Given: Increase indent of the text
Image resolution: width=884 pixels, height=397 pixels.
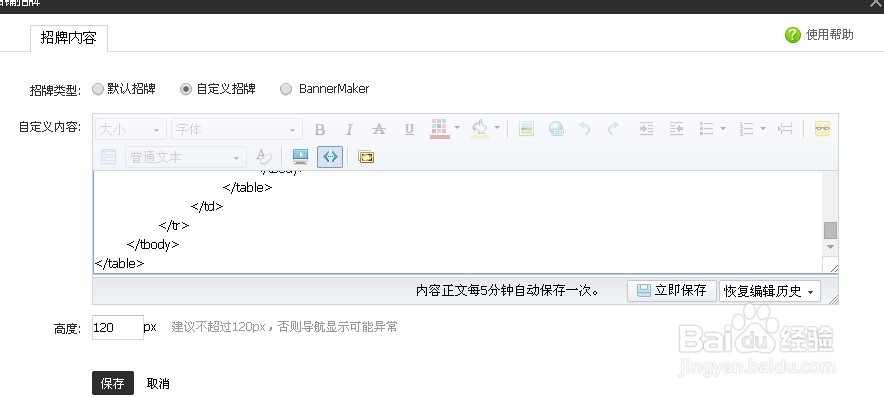Looking at the screenshot, I should [646, 129].
